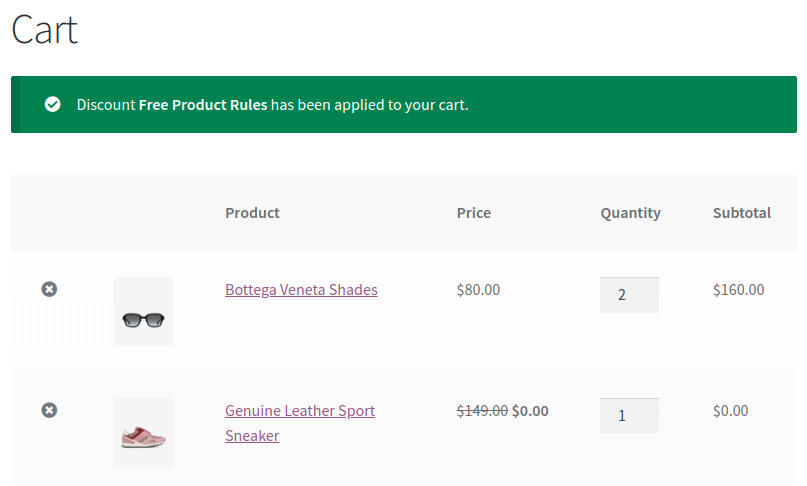Open the Bottega Veneta Shades product link

301,290
